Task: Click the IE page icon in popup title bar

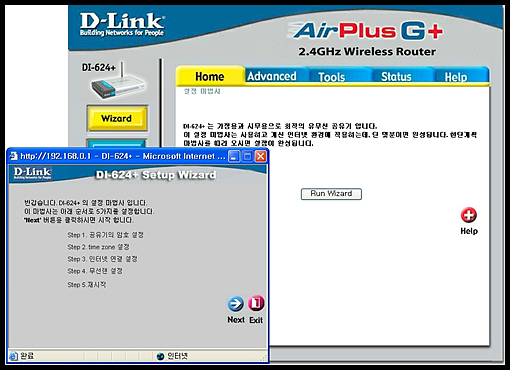Action: tap(14, 156)
